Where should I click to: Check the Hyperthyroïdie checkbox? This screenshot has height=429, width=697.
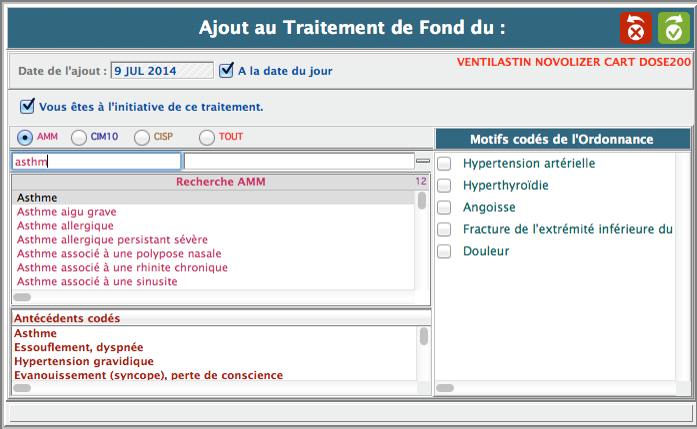[445, 185]
